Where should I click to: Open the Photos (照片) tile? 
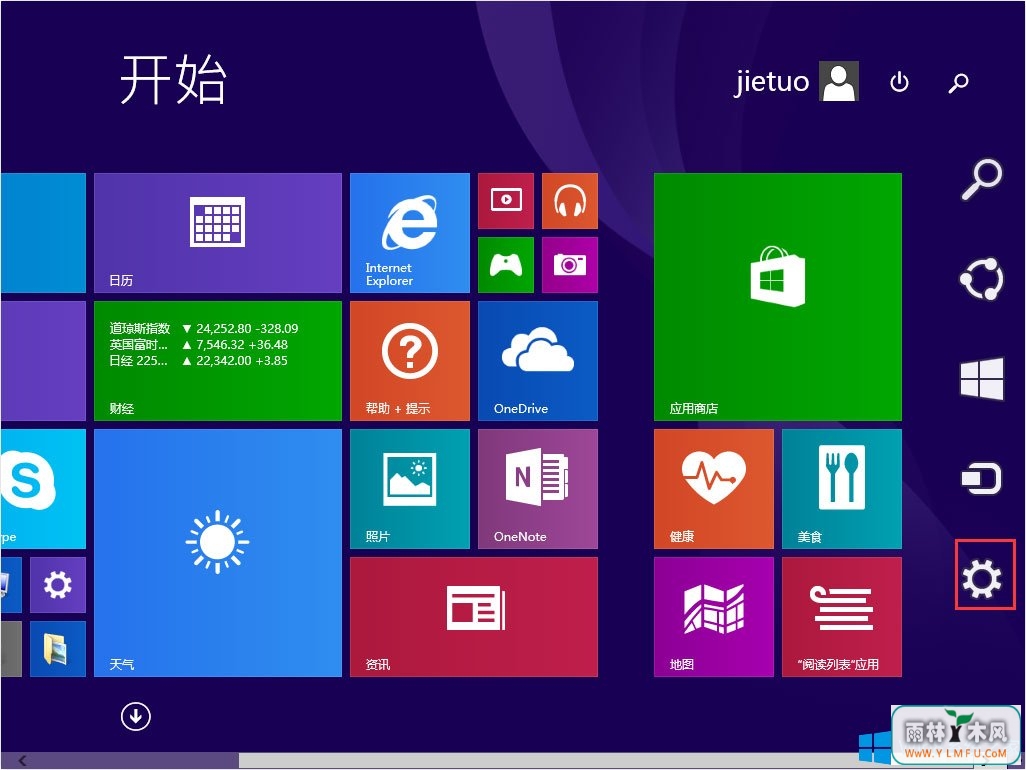point(410,489)
